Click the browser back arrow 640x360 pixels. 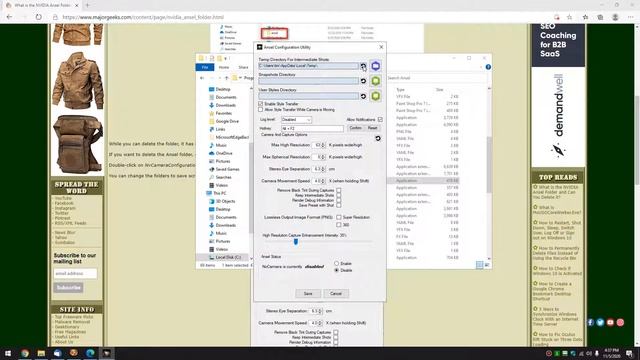[x=9, y=17]
